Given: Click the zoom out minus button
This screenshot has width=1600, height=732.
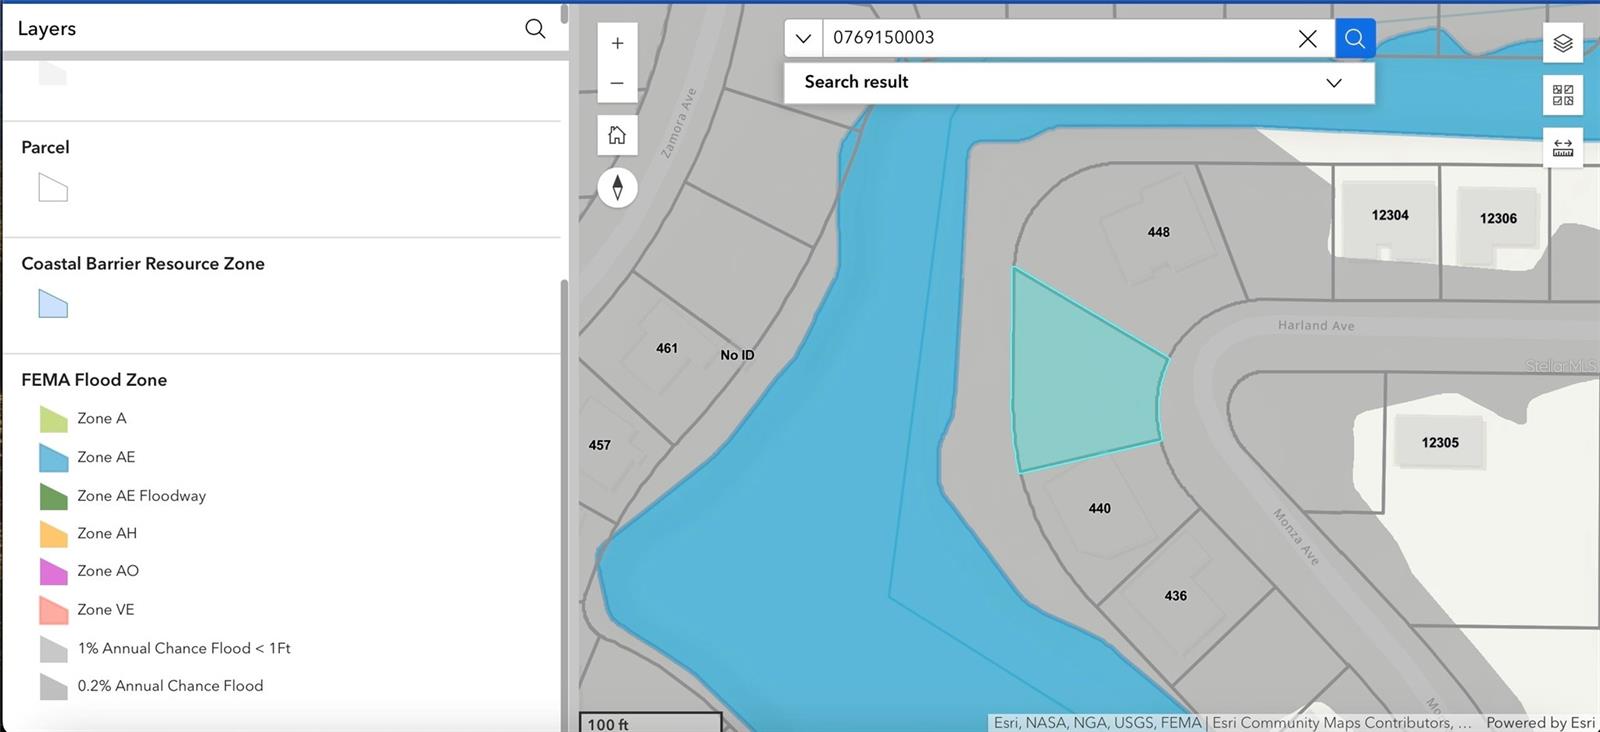Looking at the screenshot, I should pos(617,83).
